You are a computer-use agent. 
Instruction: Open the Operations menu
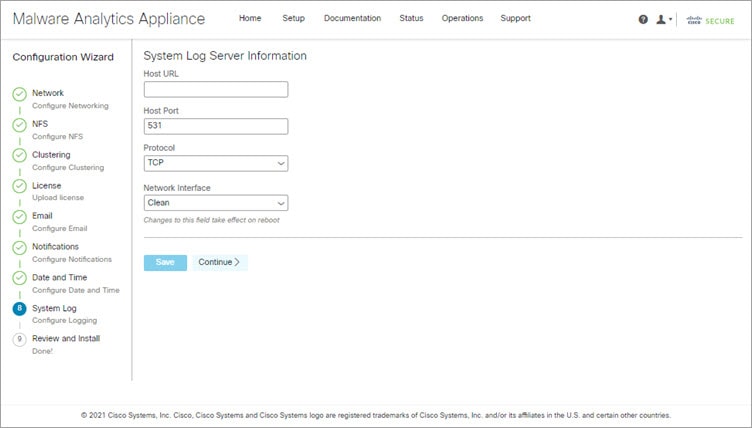462,18
